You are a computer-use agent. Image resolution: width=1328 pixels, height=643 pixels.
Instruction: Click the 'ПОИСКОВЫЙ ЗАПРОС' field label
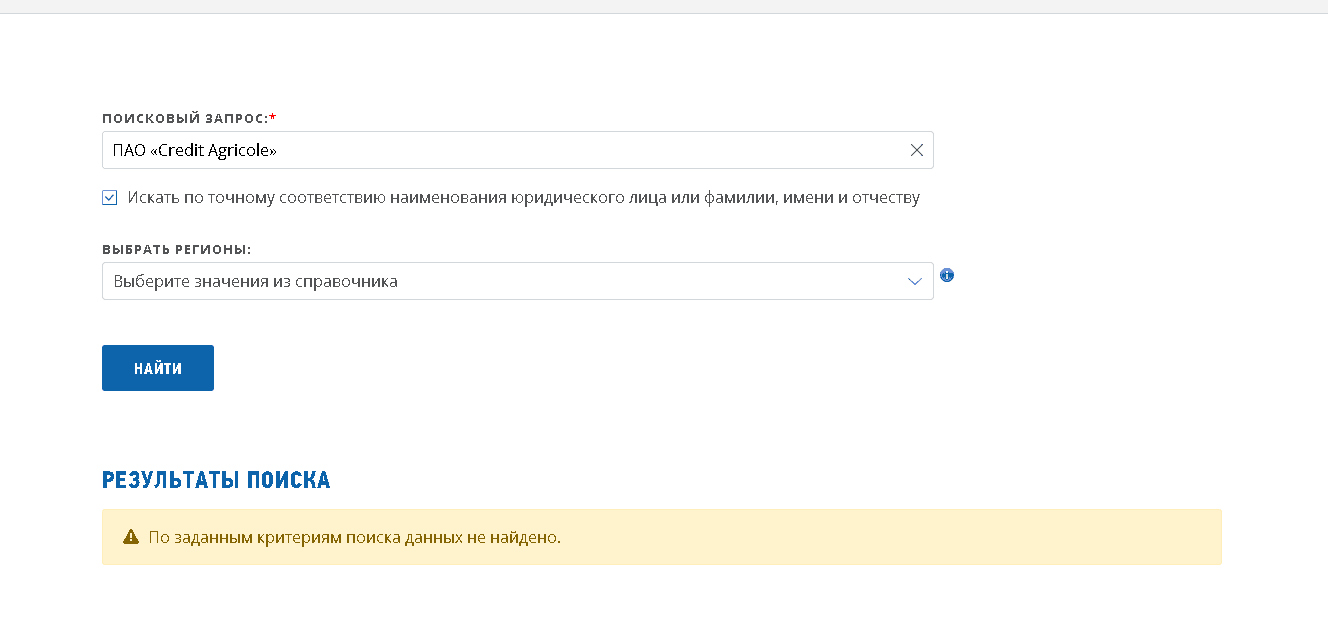(x=184, y=118)
